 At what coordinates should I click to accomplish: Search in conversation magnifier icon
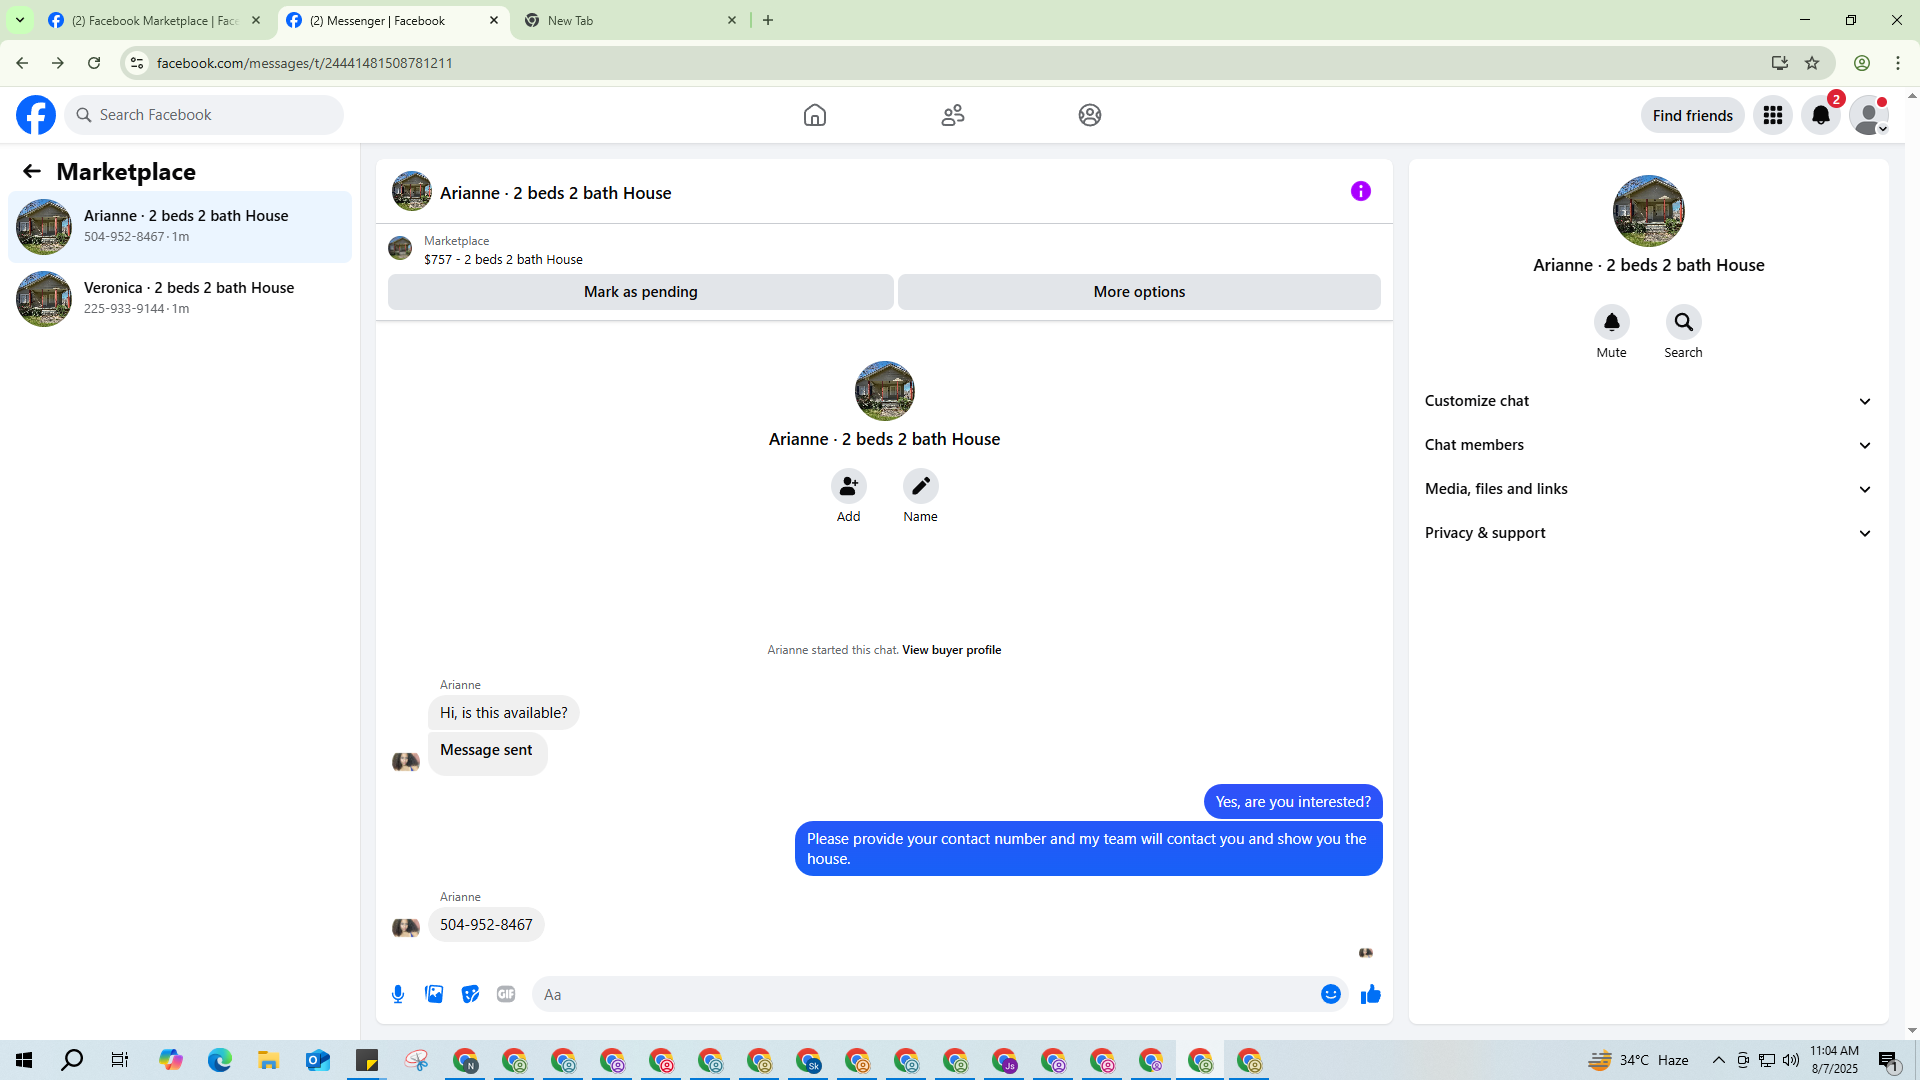(1684, 322)
